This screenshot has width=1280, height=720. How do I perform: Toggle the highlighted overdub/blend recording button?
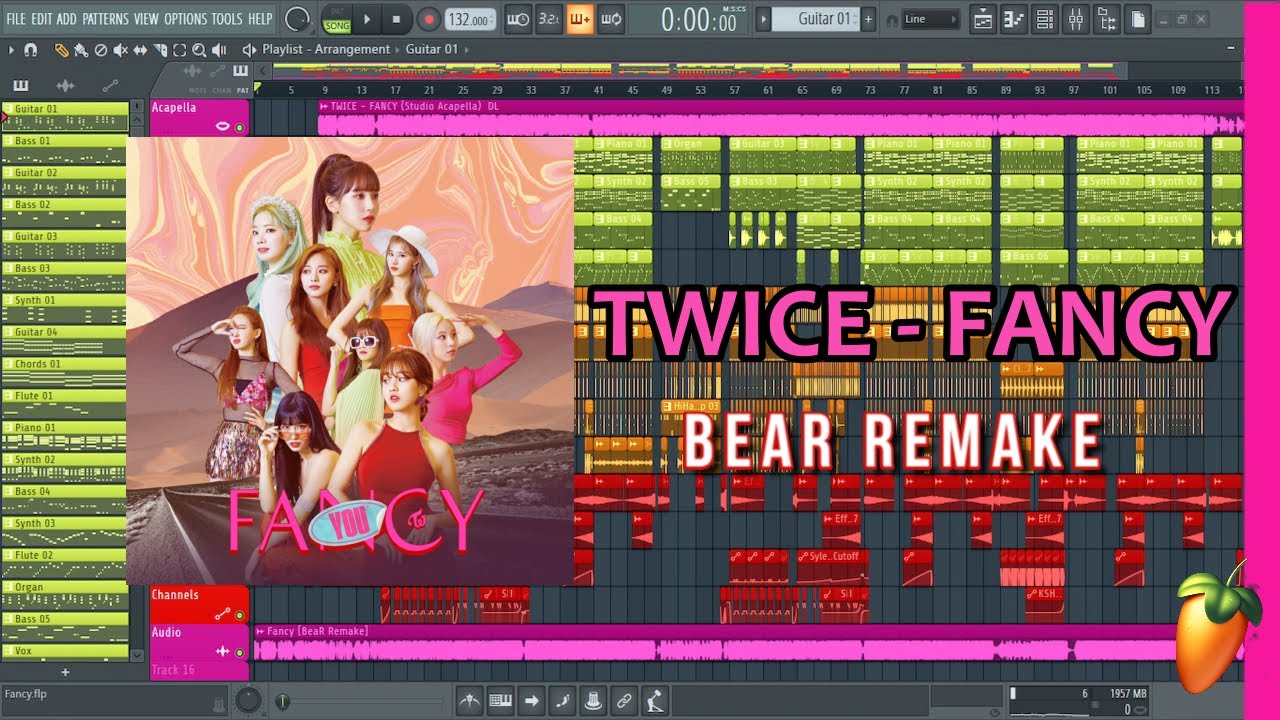click(x=580, y=19)
